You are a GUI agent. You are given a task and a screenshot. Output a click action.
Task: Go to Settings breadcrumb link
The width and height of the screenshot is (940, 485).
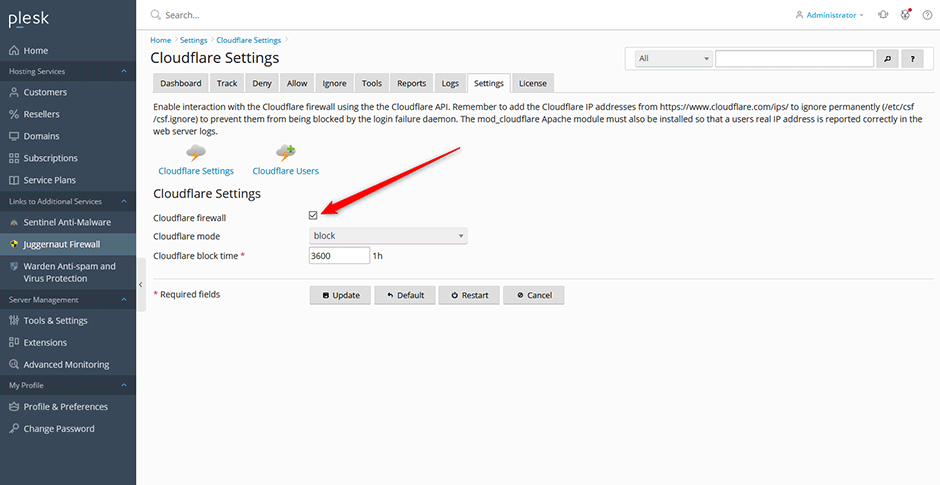[x=194, y=40]
